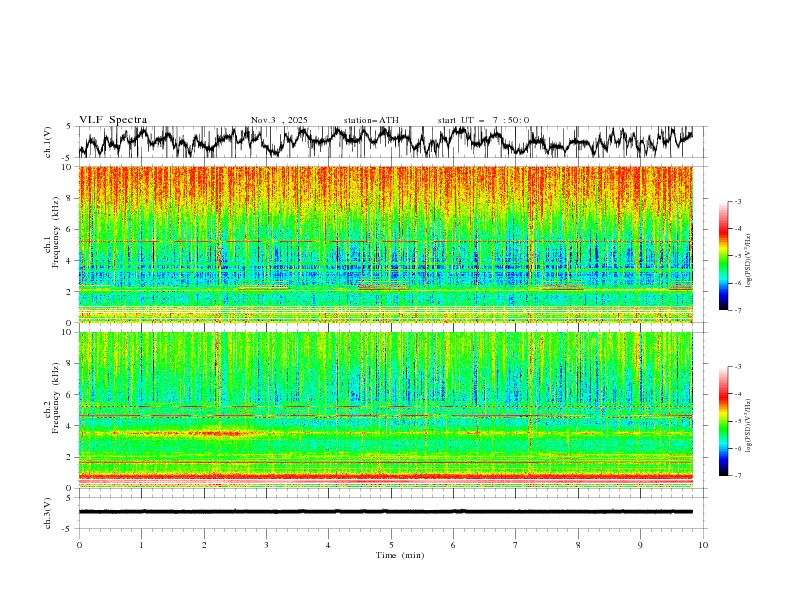Click the time axis tick label 10
Screen dimensions: 792x612
click(703, 545)
